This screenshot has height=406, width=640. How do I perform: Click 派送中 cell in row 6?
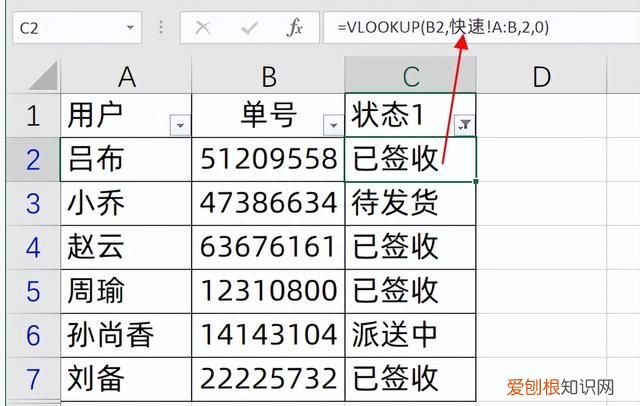[411, 335]
